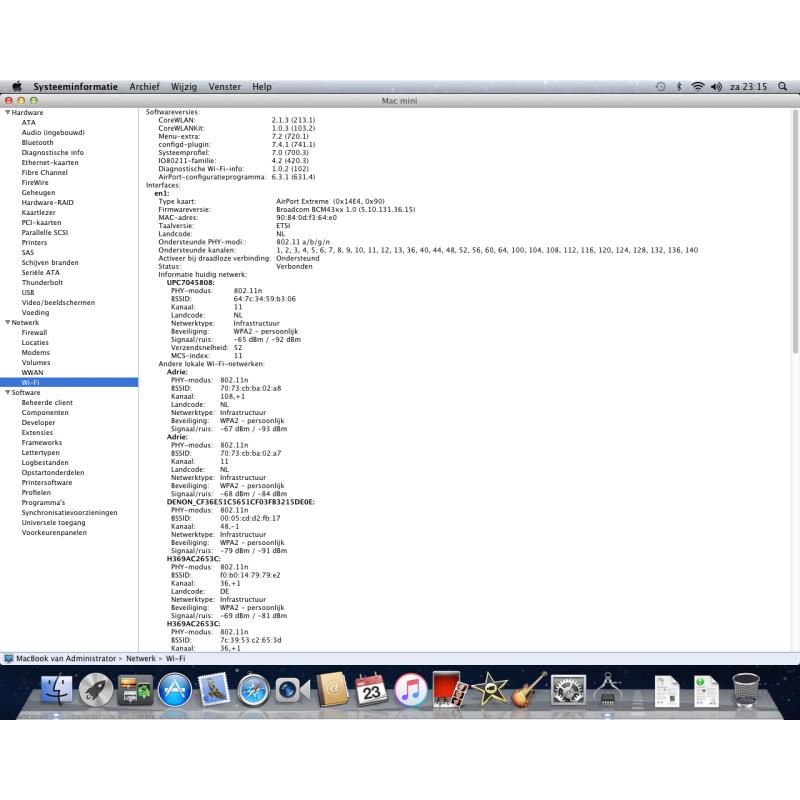Open the Contacts address book icon
Image resolution: width=800 pixels, height=800 pixels.
(332, 690)
